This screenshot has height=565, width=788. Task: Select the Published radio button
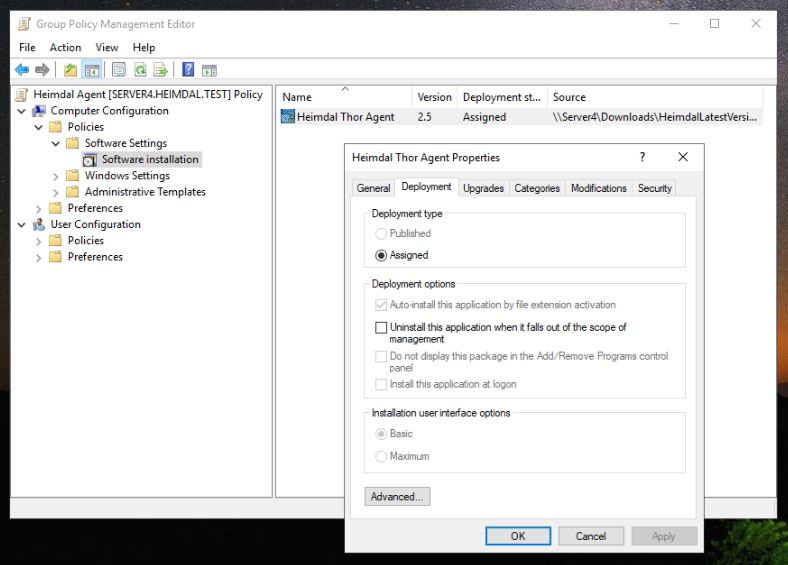381,234
